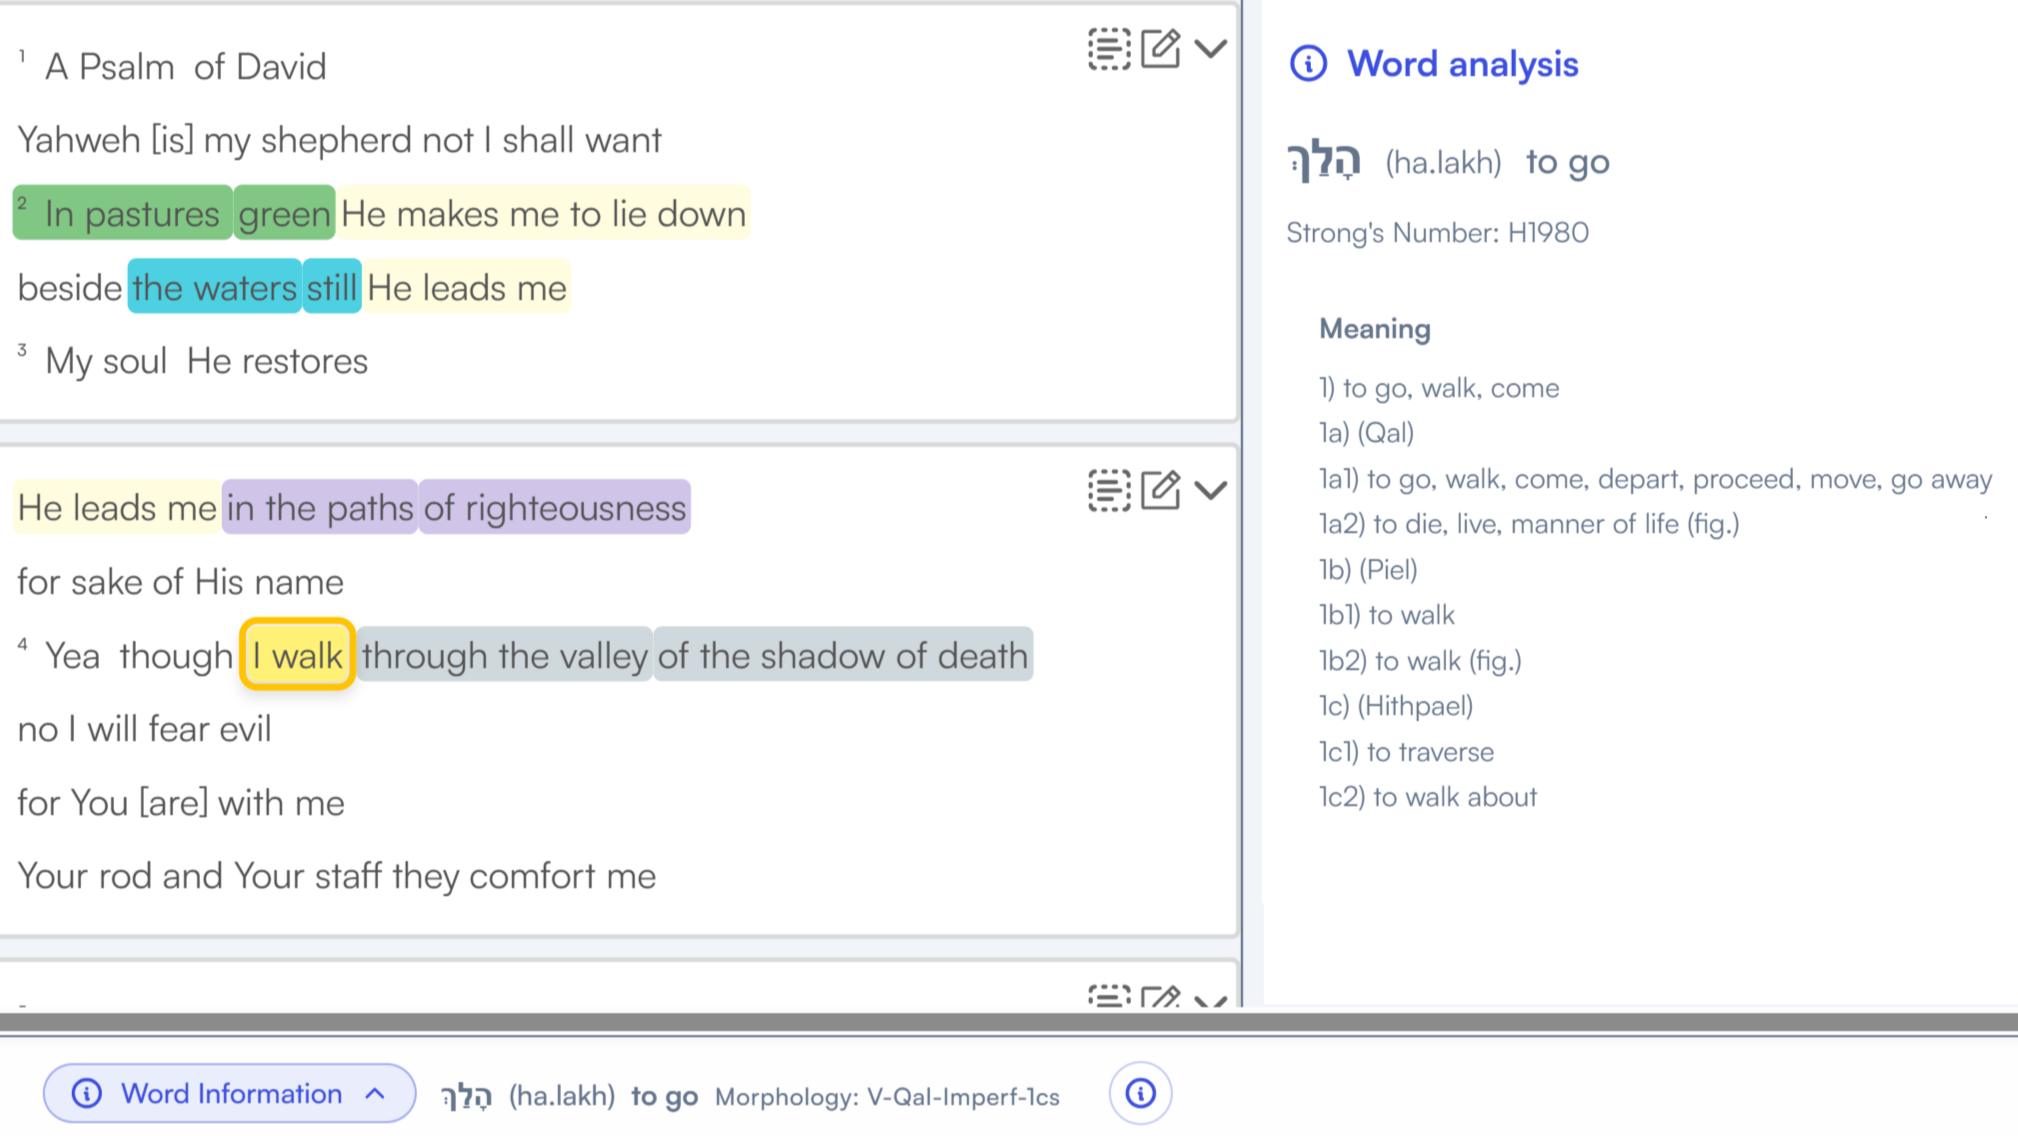
Task: Select the text selection icon on first verse card
Action: click(1108, 48)
